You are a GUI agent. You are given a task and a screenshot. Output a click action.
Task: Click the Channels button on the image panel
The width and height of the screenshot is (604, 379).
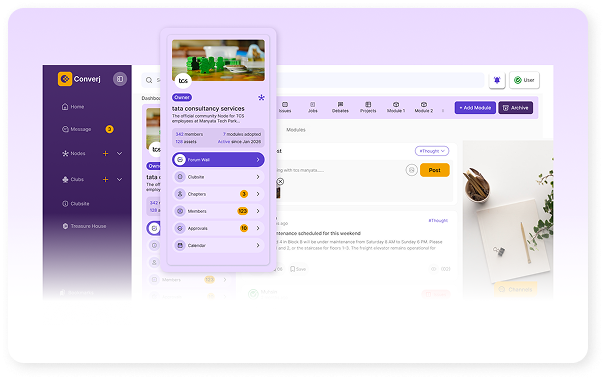pos(516,289)
